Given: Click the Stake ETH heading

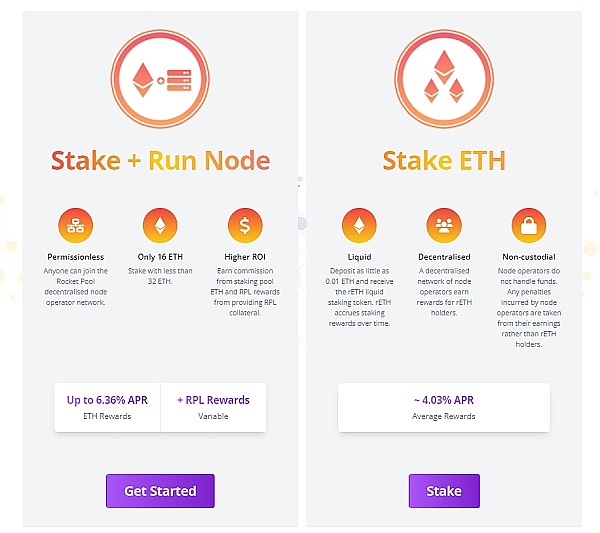Looking at the screenshot, I should [443, 160].
